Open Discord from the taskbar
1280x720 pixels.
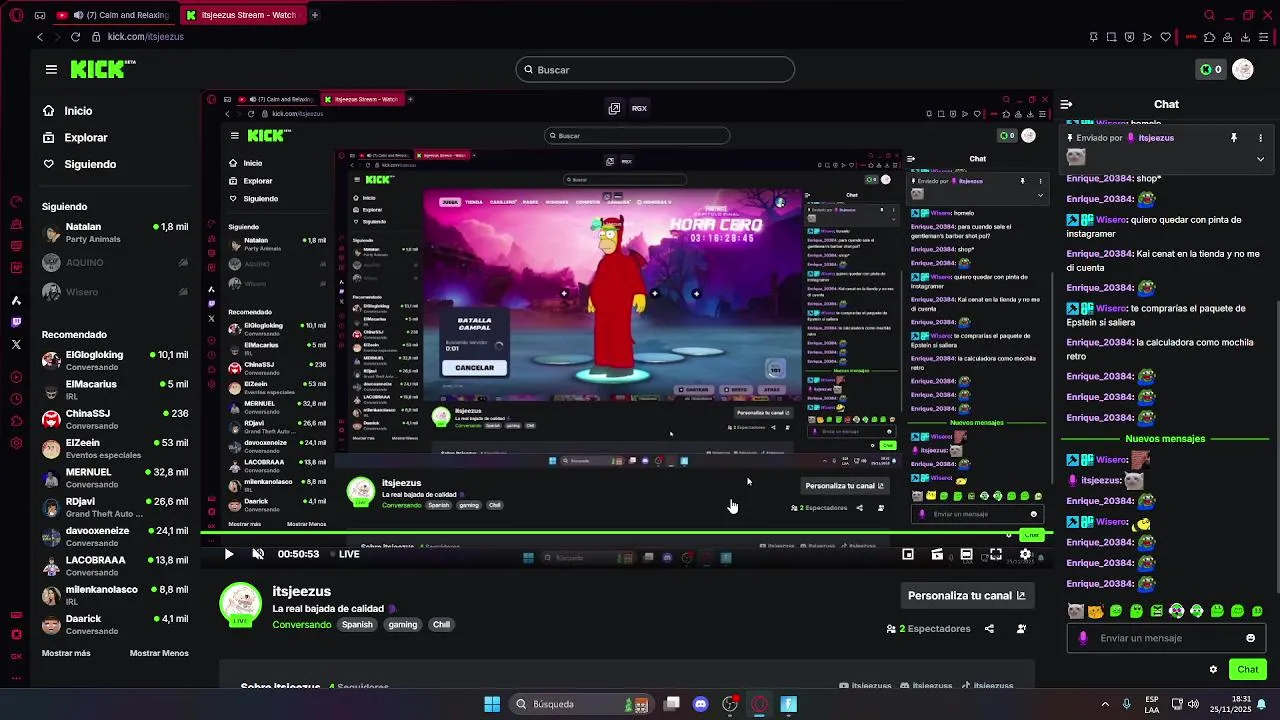[700, 704]
